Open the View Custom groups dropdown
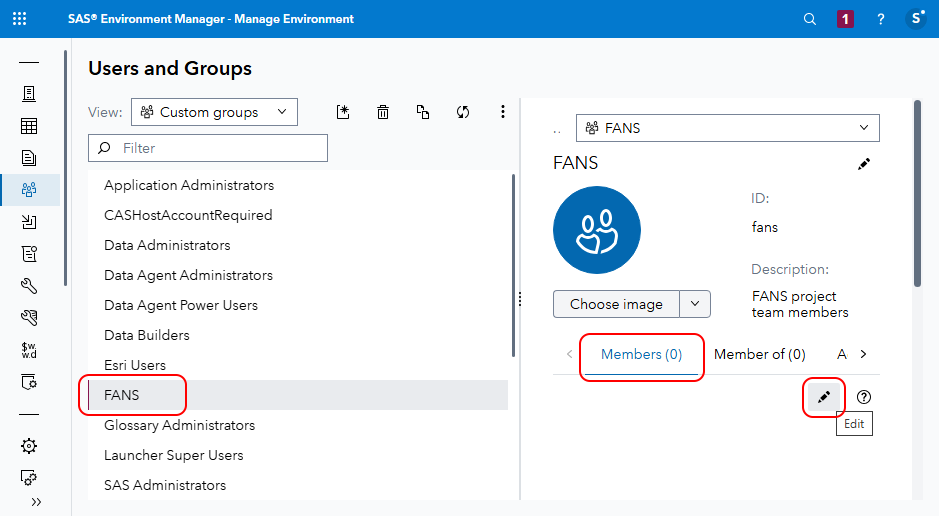The image size is (939, 516). click(x=214, y=112)
